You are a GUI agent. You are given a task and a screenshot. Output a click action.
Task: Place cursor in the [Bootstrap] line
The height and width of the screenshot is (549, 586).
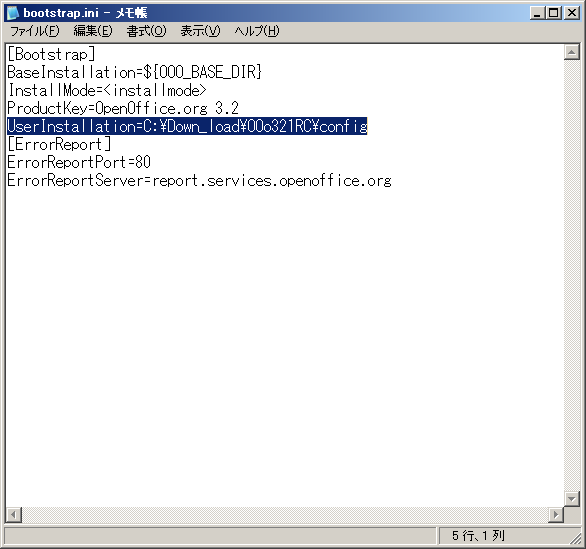(x=51, y=54)
